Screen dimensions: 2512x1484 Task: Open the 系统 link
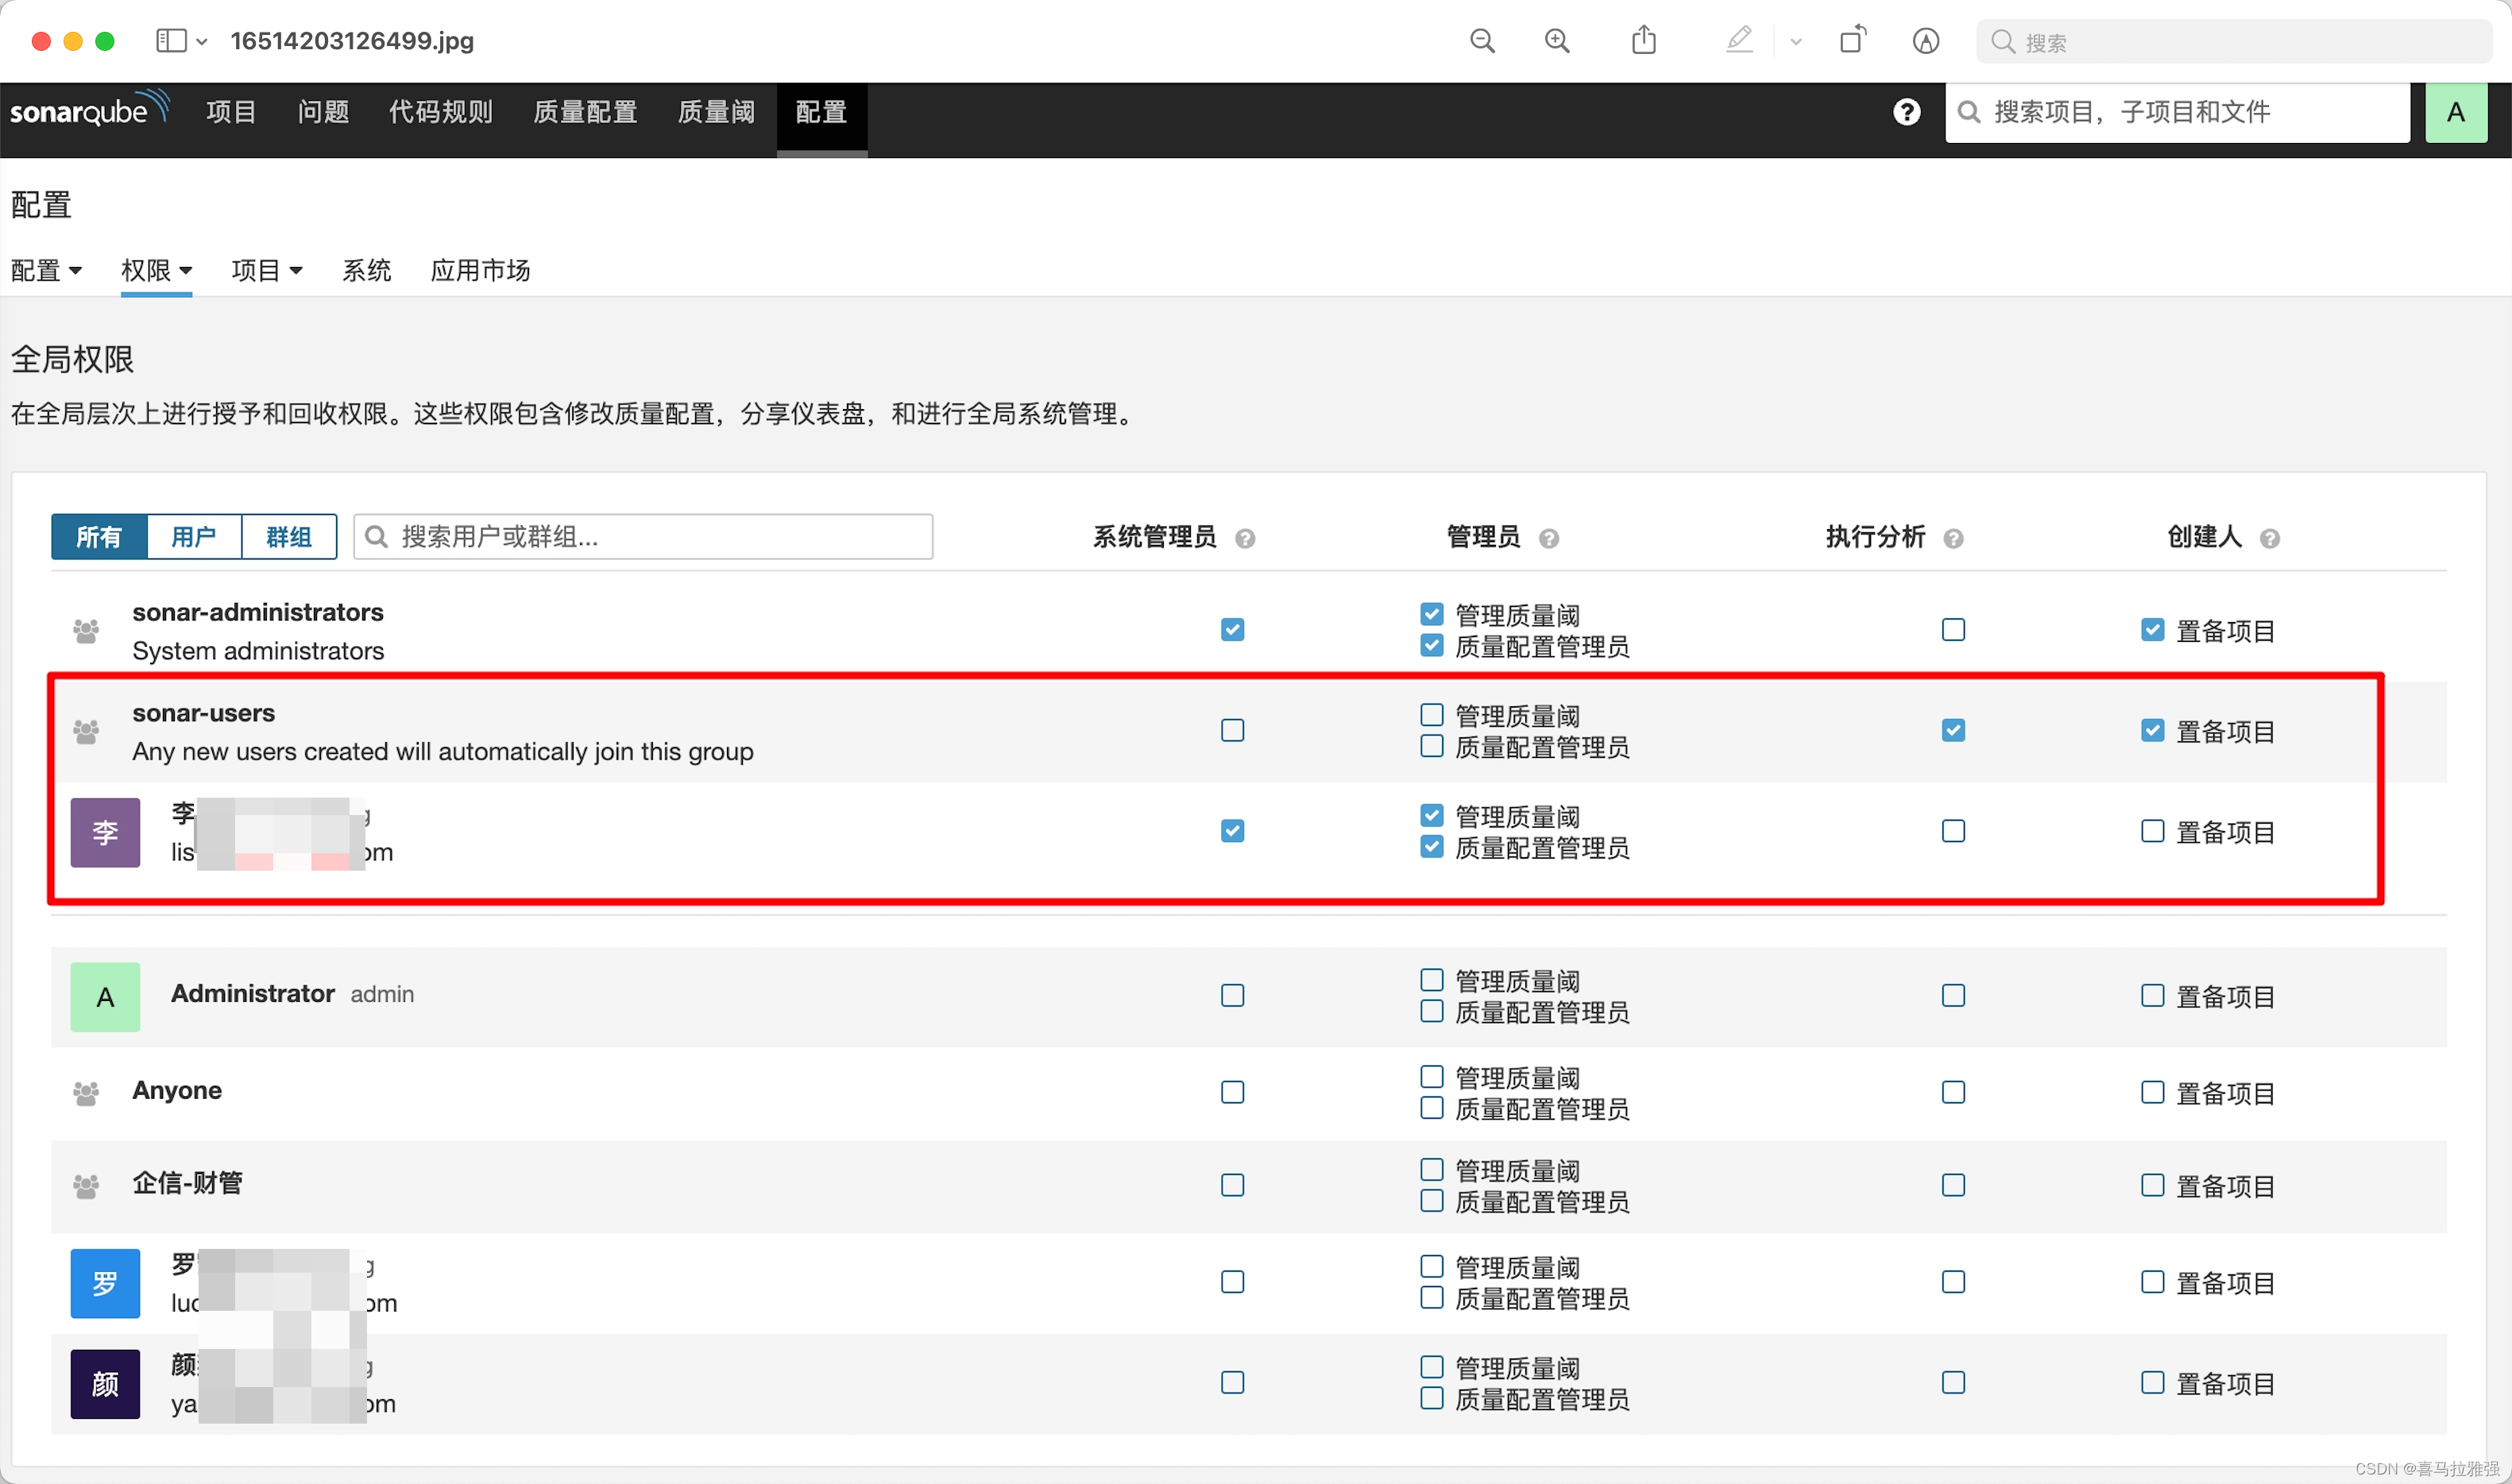(x=366, y=271)
